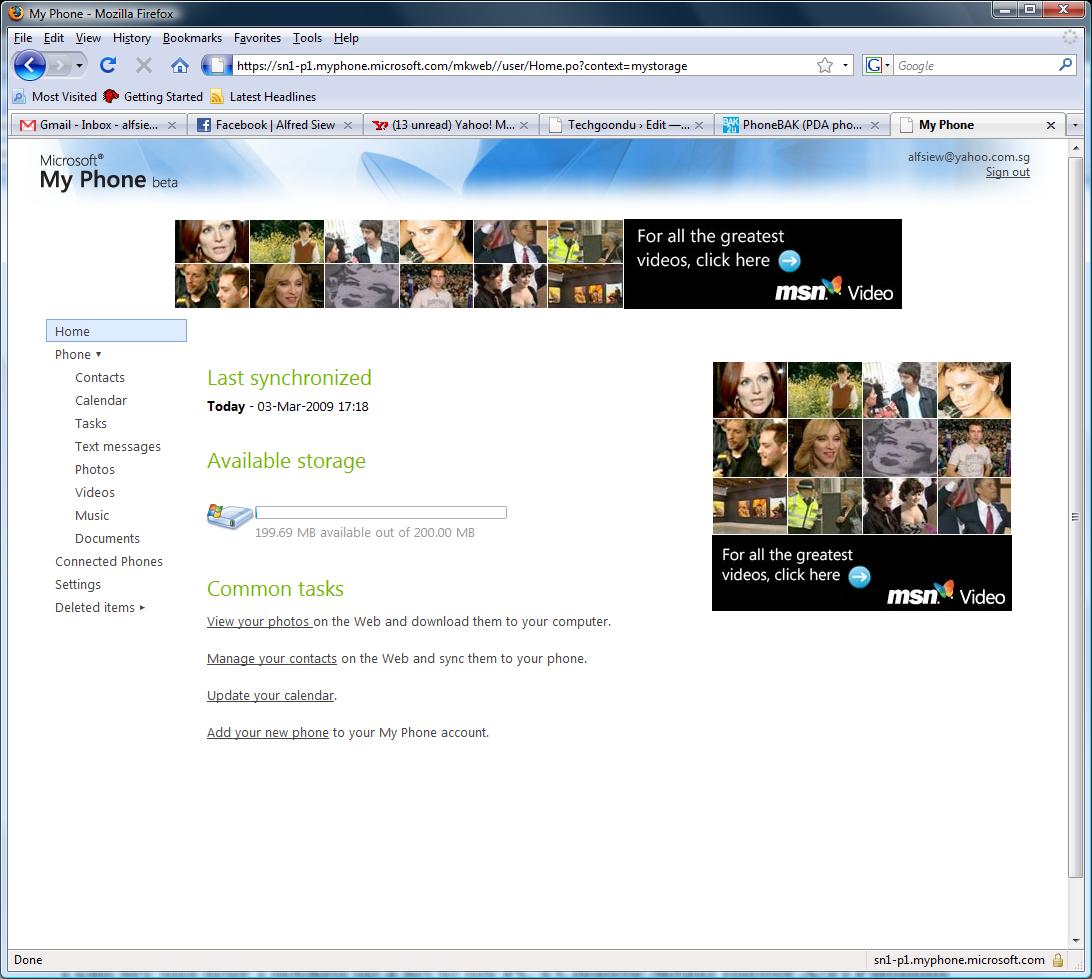Image resolution: width=1092 pixels, height=979 pixels.
Task: Open the address bar history dropdown
Action: [845, 65]
